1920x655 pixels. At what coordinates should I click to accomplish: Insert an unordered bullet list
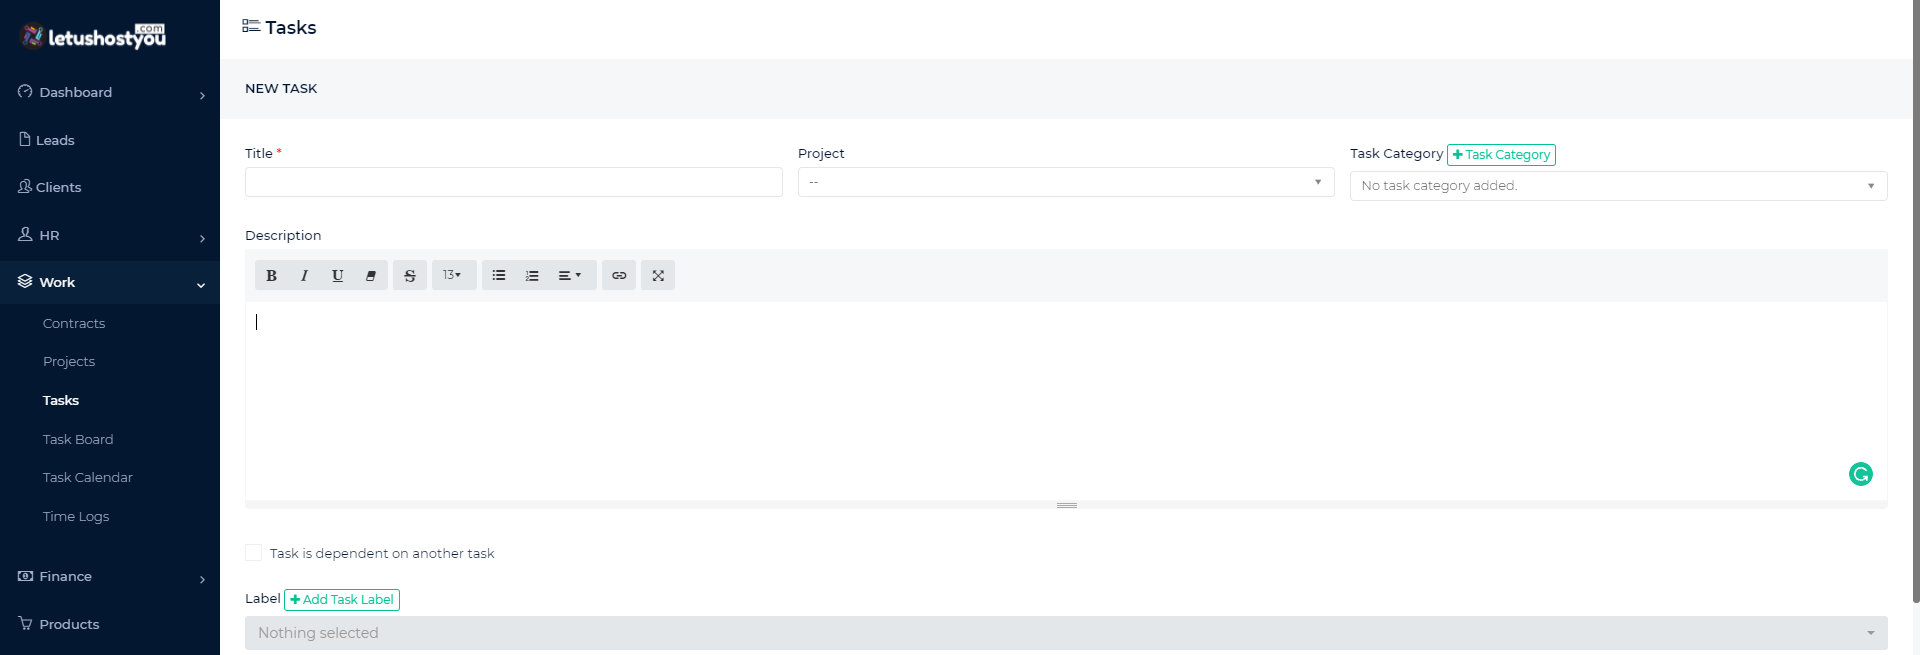tap(499, 275)
